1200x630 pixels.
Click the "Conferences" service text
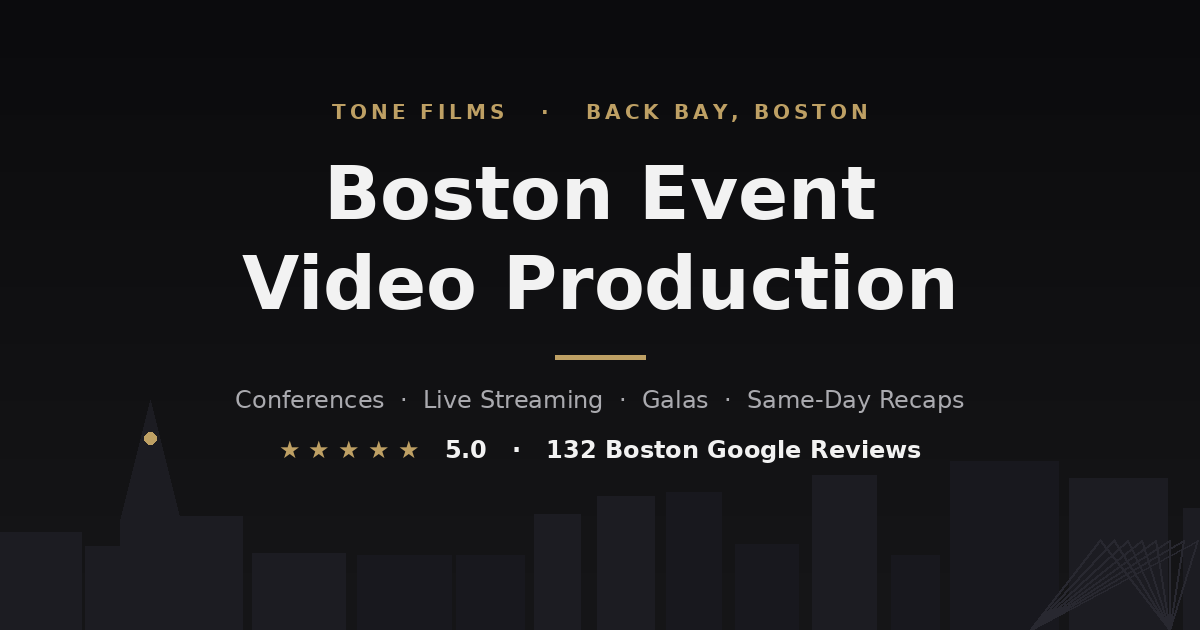tap(309, 400)
